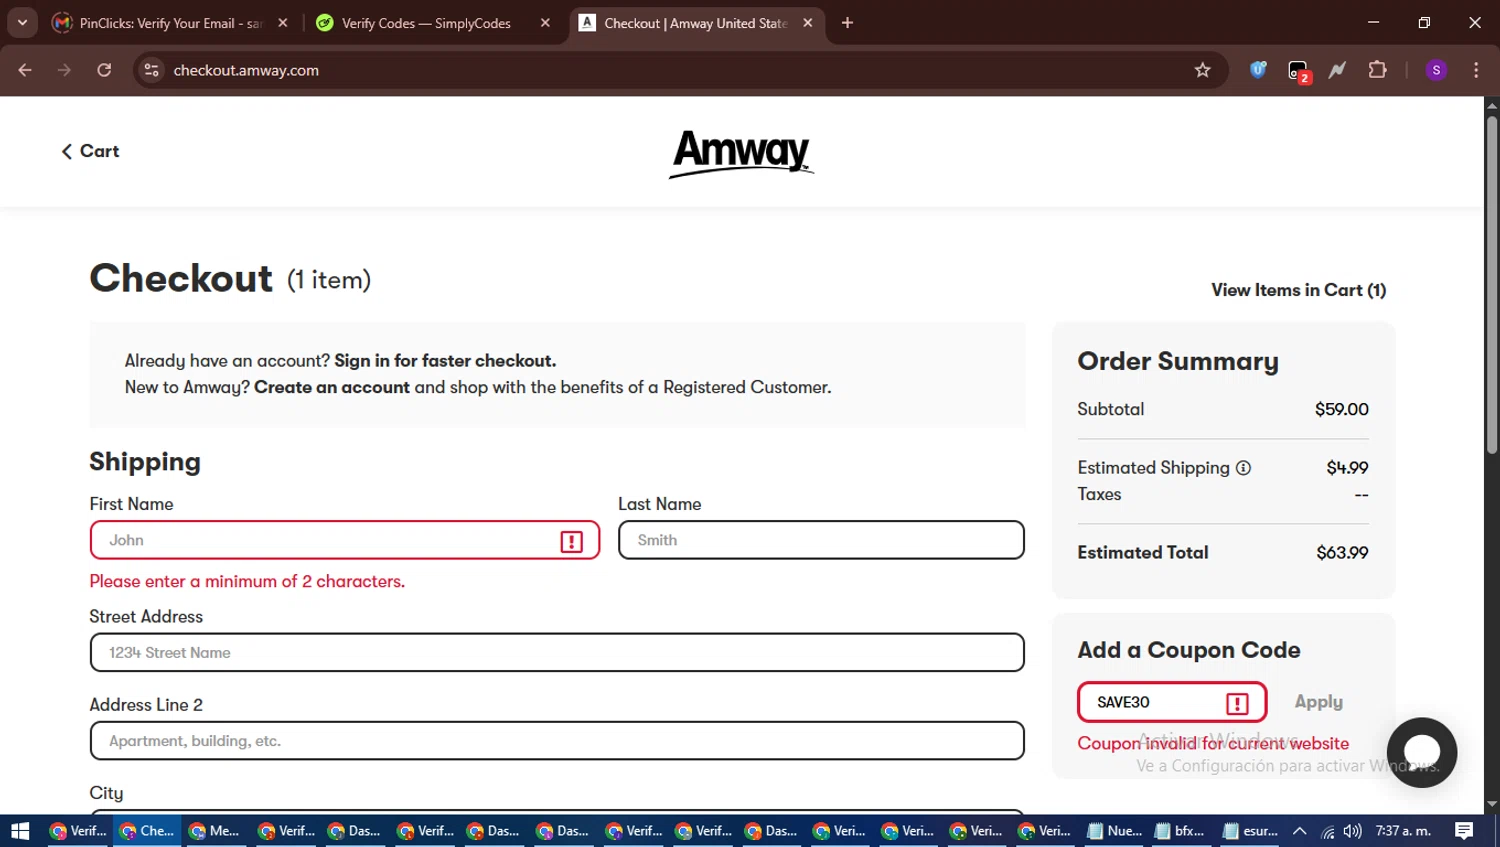Close the Verify Codes SimplyCodes tab
1500x847 pixels.
point(545,23)
